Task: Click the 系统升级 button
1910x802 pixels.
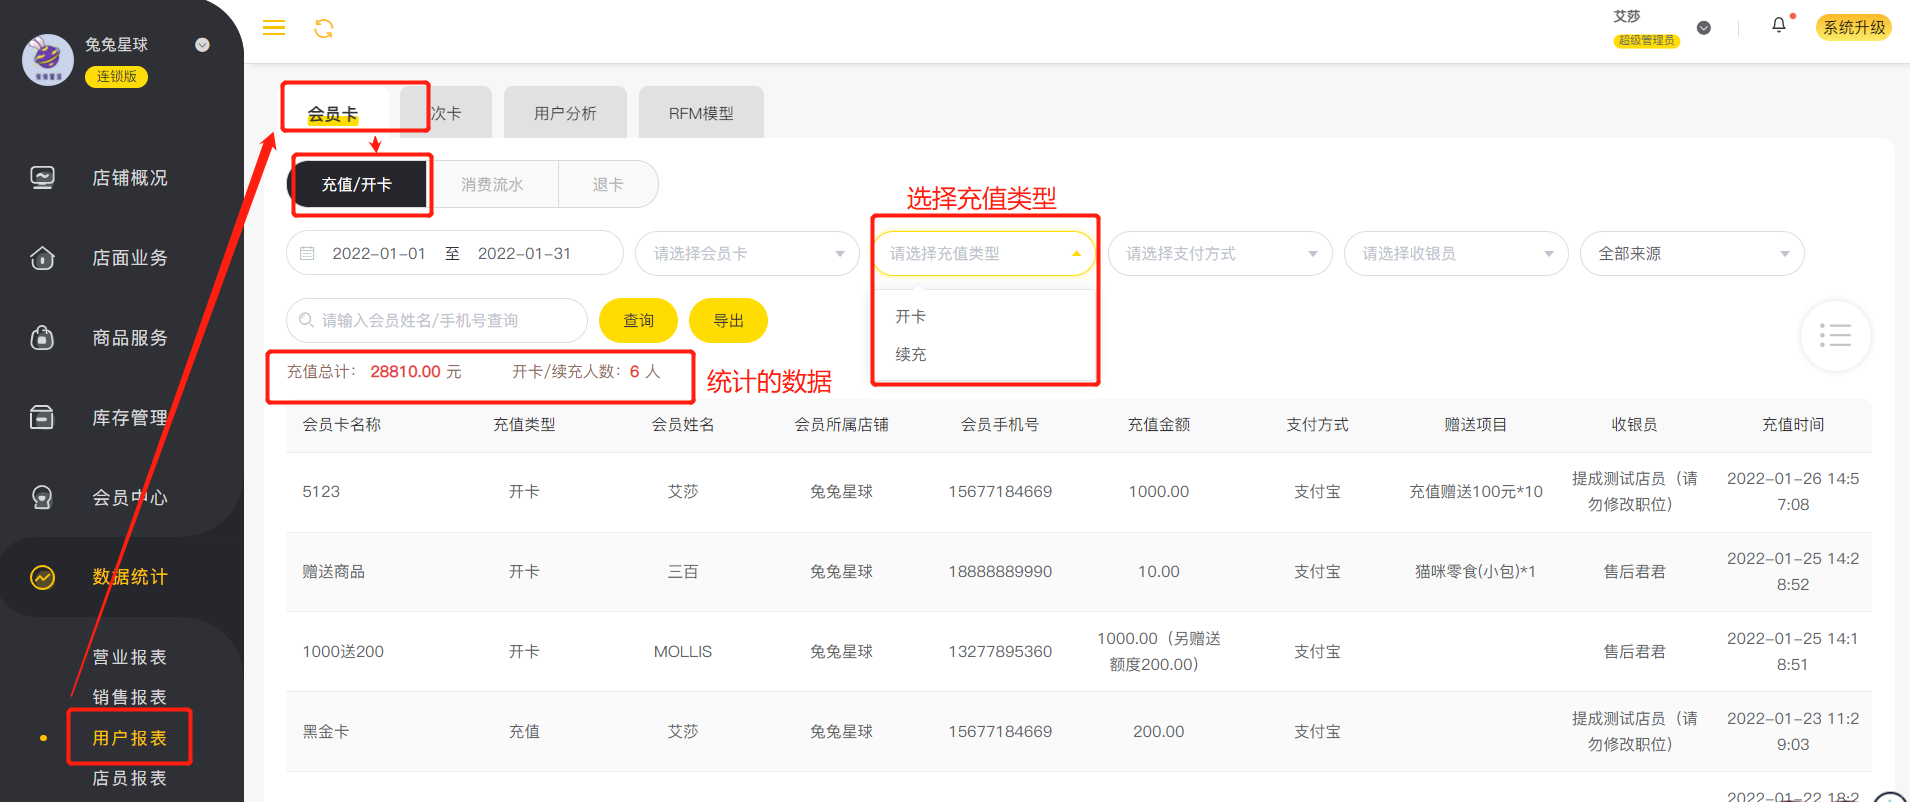Action: [1854, 27]
